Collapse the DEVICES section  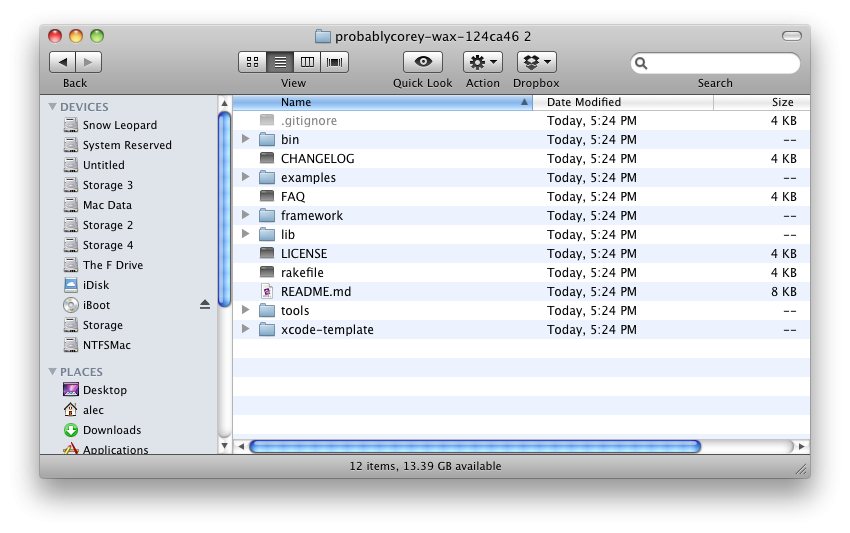click(53, 106)
